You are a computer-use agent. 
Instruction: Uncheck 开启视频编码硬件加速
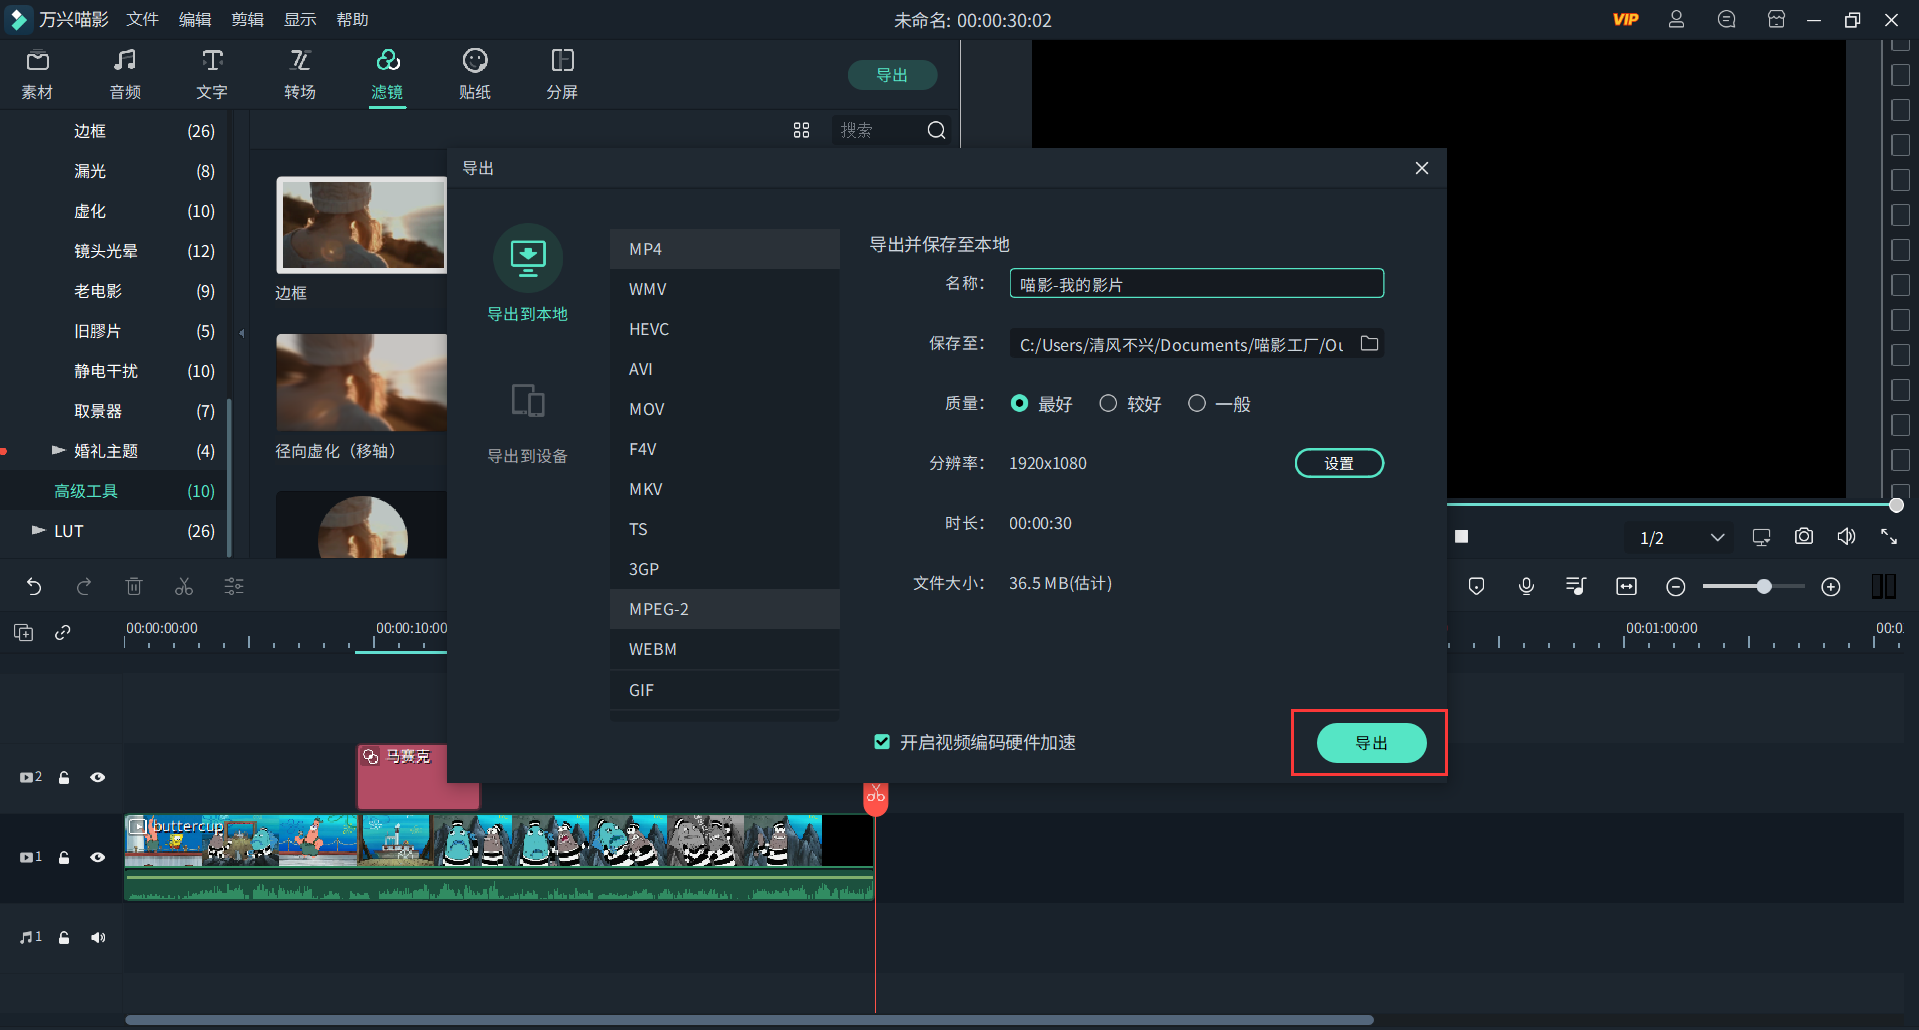click(x=881, y=742)
